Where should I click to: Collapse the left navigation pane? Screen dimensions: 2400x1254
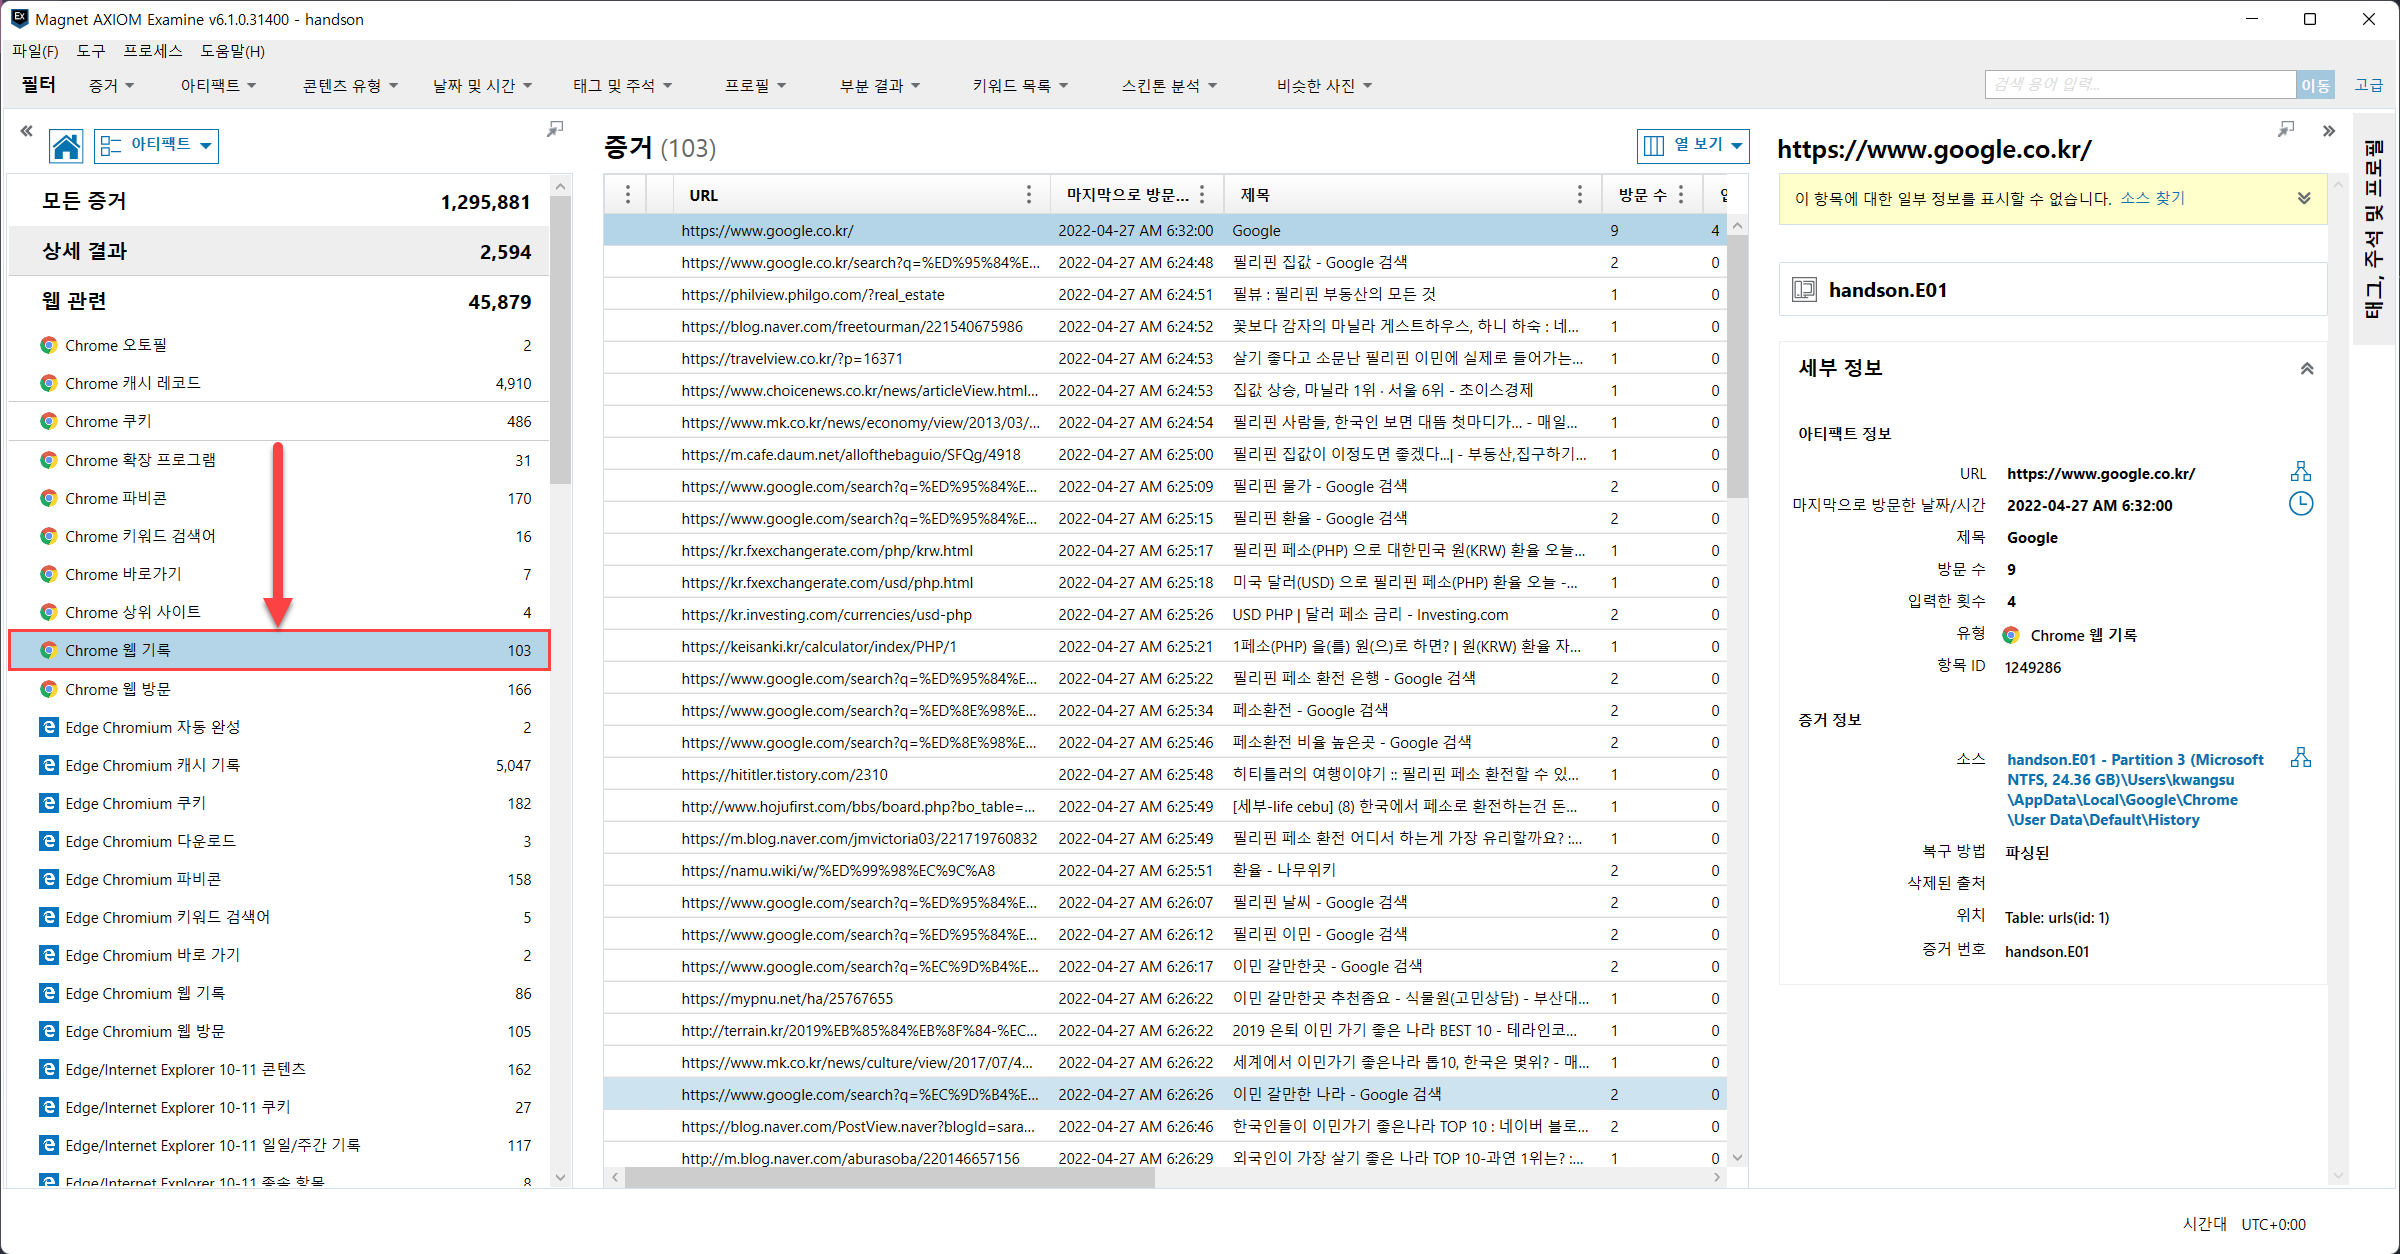(26, 130)
